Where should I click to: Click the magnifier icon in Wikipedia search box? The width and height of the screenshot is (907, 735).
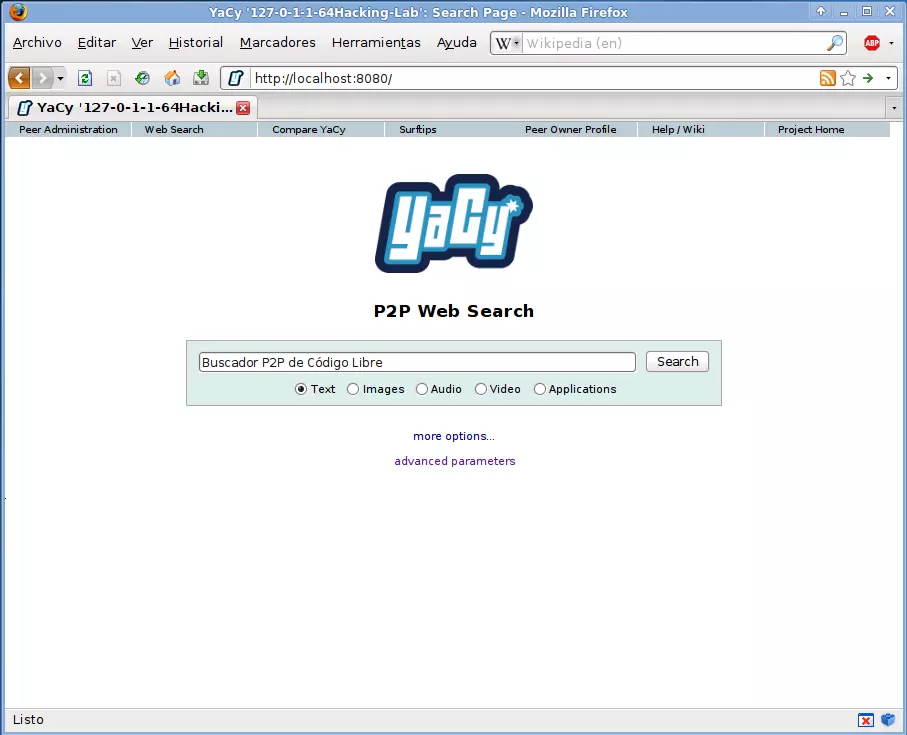coord(835,43)
